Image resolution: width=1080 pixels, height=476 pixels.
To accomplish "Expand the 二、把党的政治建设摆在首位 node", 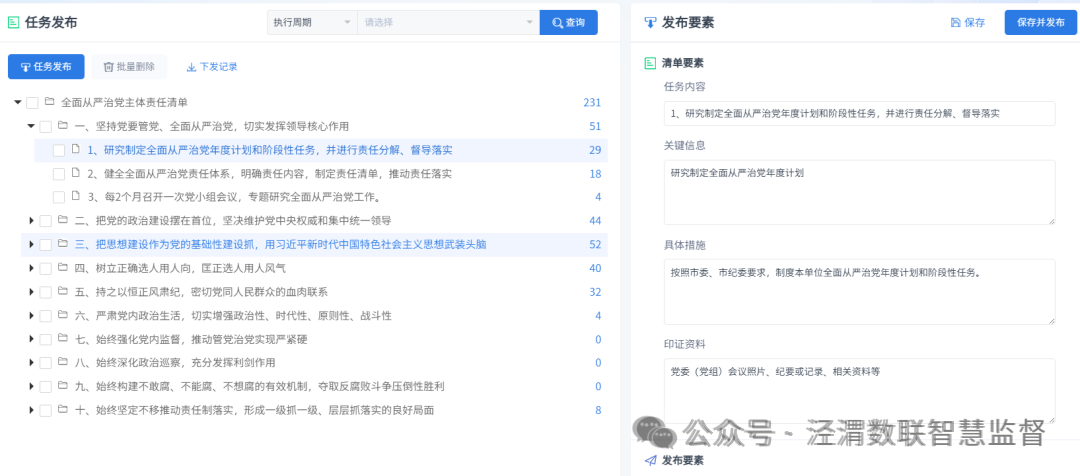I will (31, 220).
